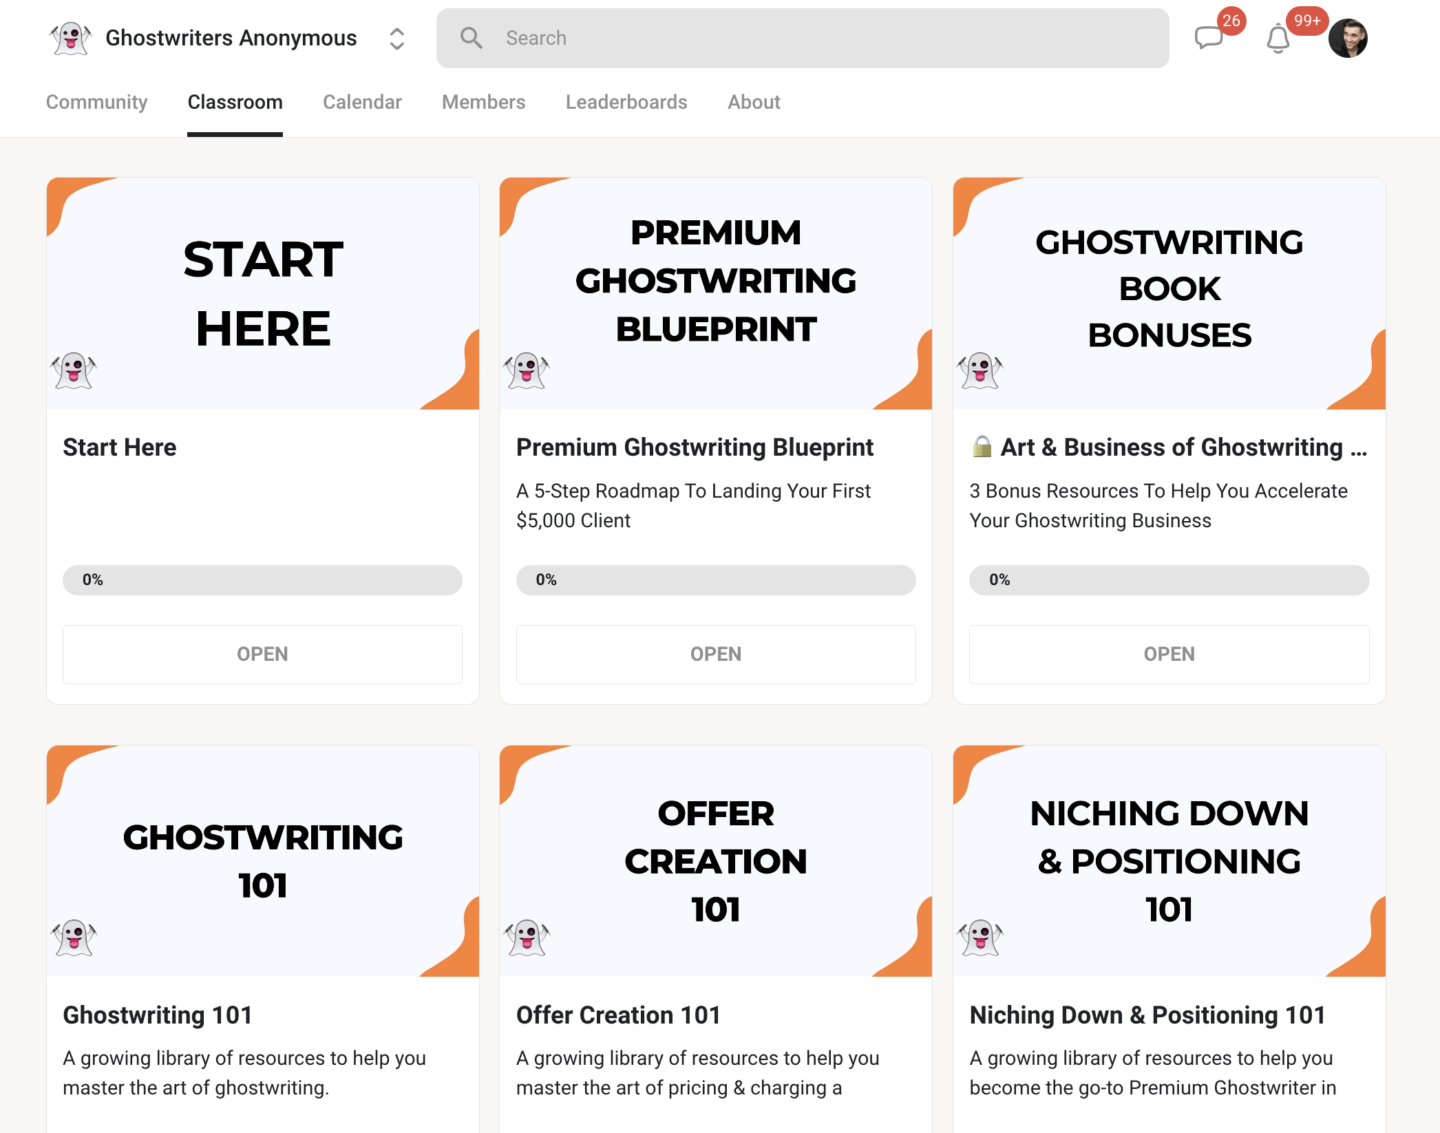Expand the community switcher chevrons

pos(397,38)
